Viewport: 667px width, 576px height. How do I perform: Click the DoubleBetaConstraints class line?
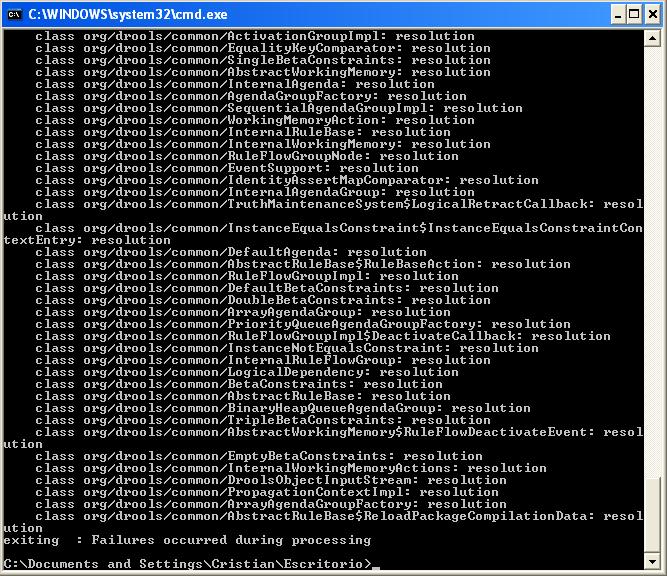[x=263, y=300]
